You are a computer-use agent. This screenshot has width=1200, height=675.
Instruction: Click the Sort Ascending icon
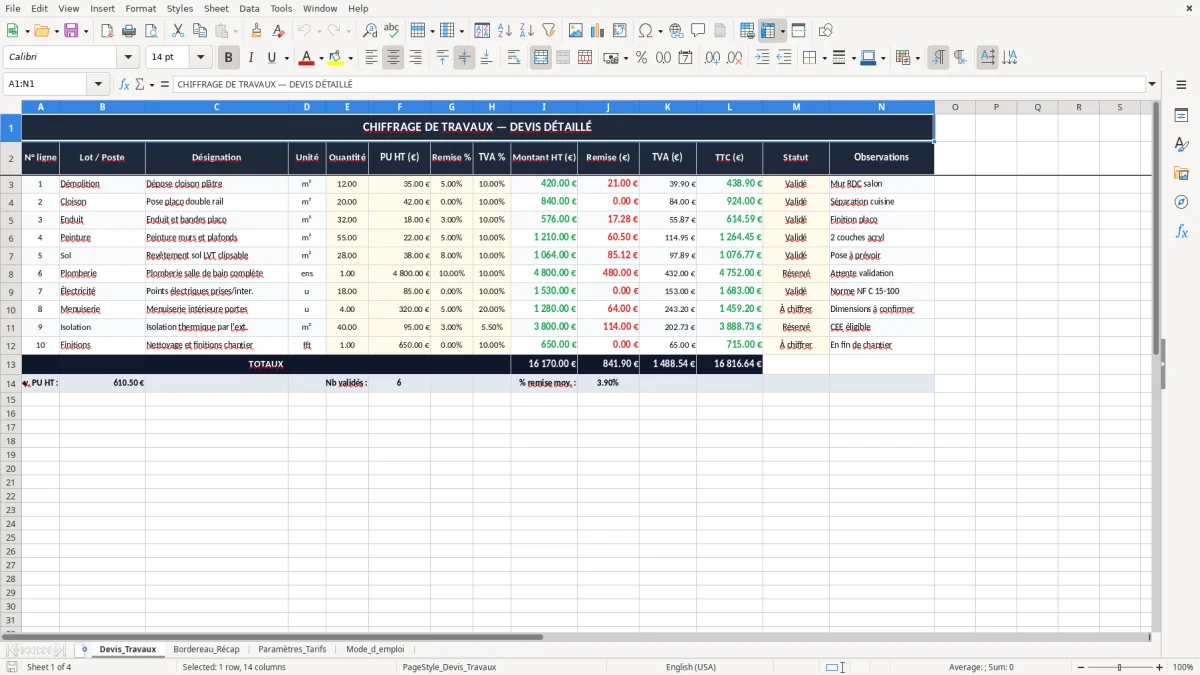coord(505,31)
